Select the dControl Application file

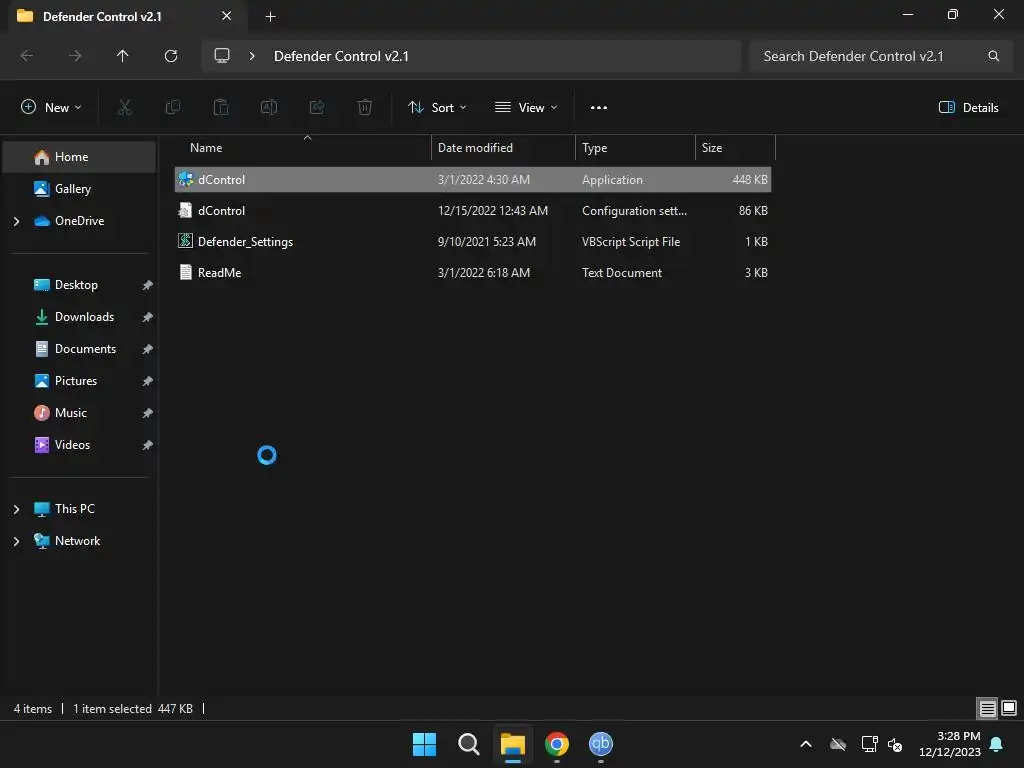click(x=473, y=180)
